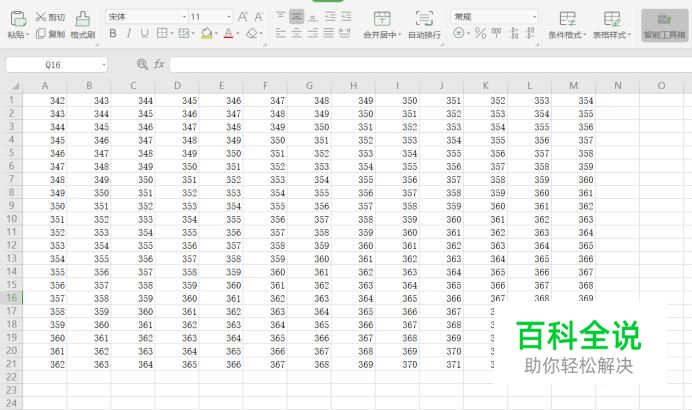
Task: Click the Copy (复制) button
Action: point(51,34)
